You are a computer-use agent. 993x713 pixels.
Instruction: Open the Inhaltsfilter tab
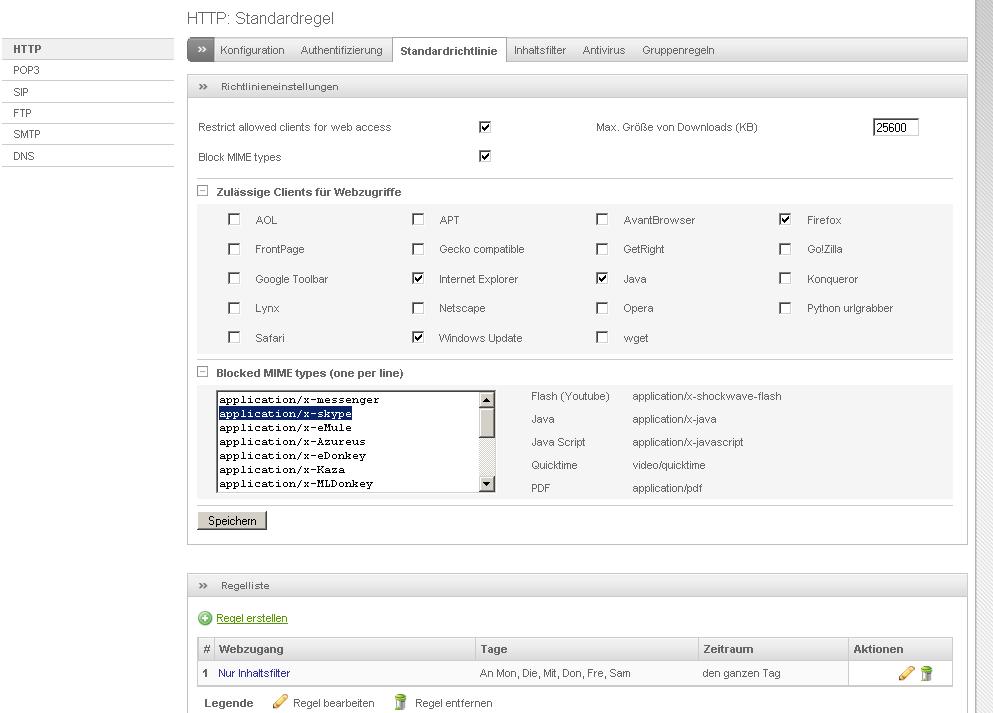click(x=540, y=50)
